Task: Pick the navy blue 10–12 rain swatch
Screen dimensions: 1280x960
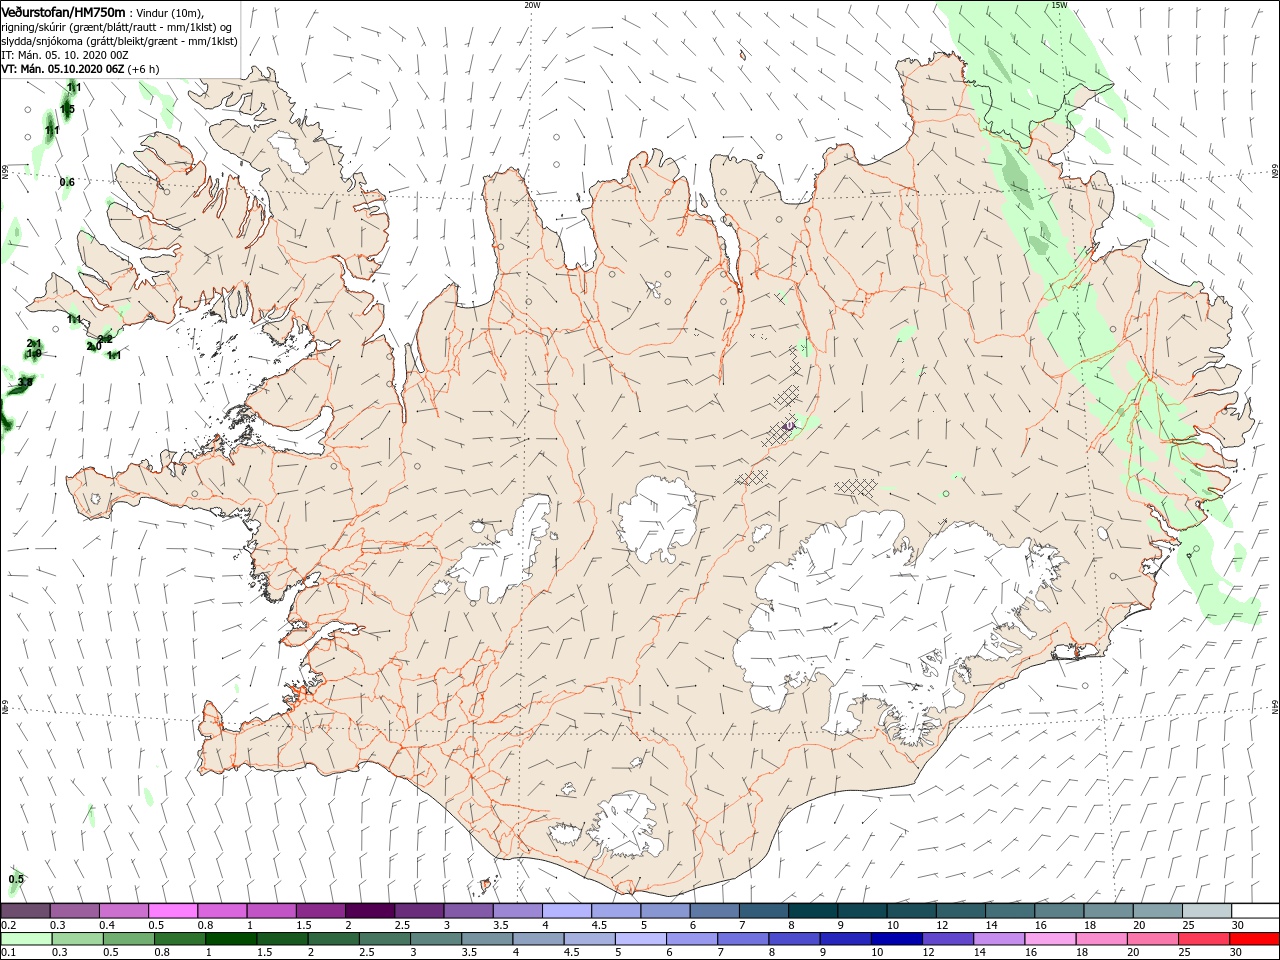Action: tap(895, 939)
